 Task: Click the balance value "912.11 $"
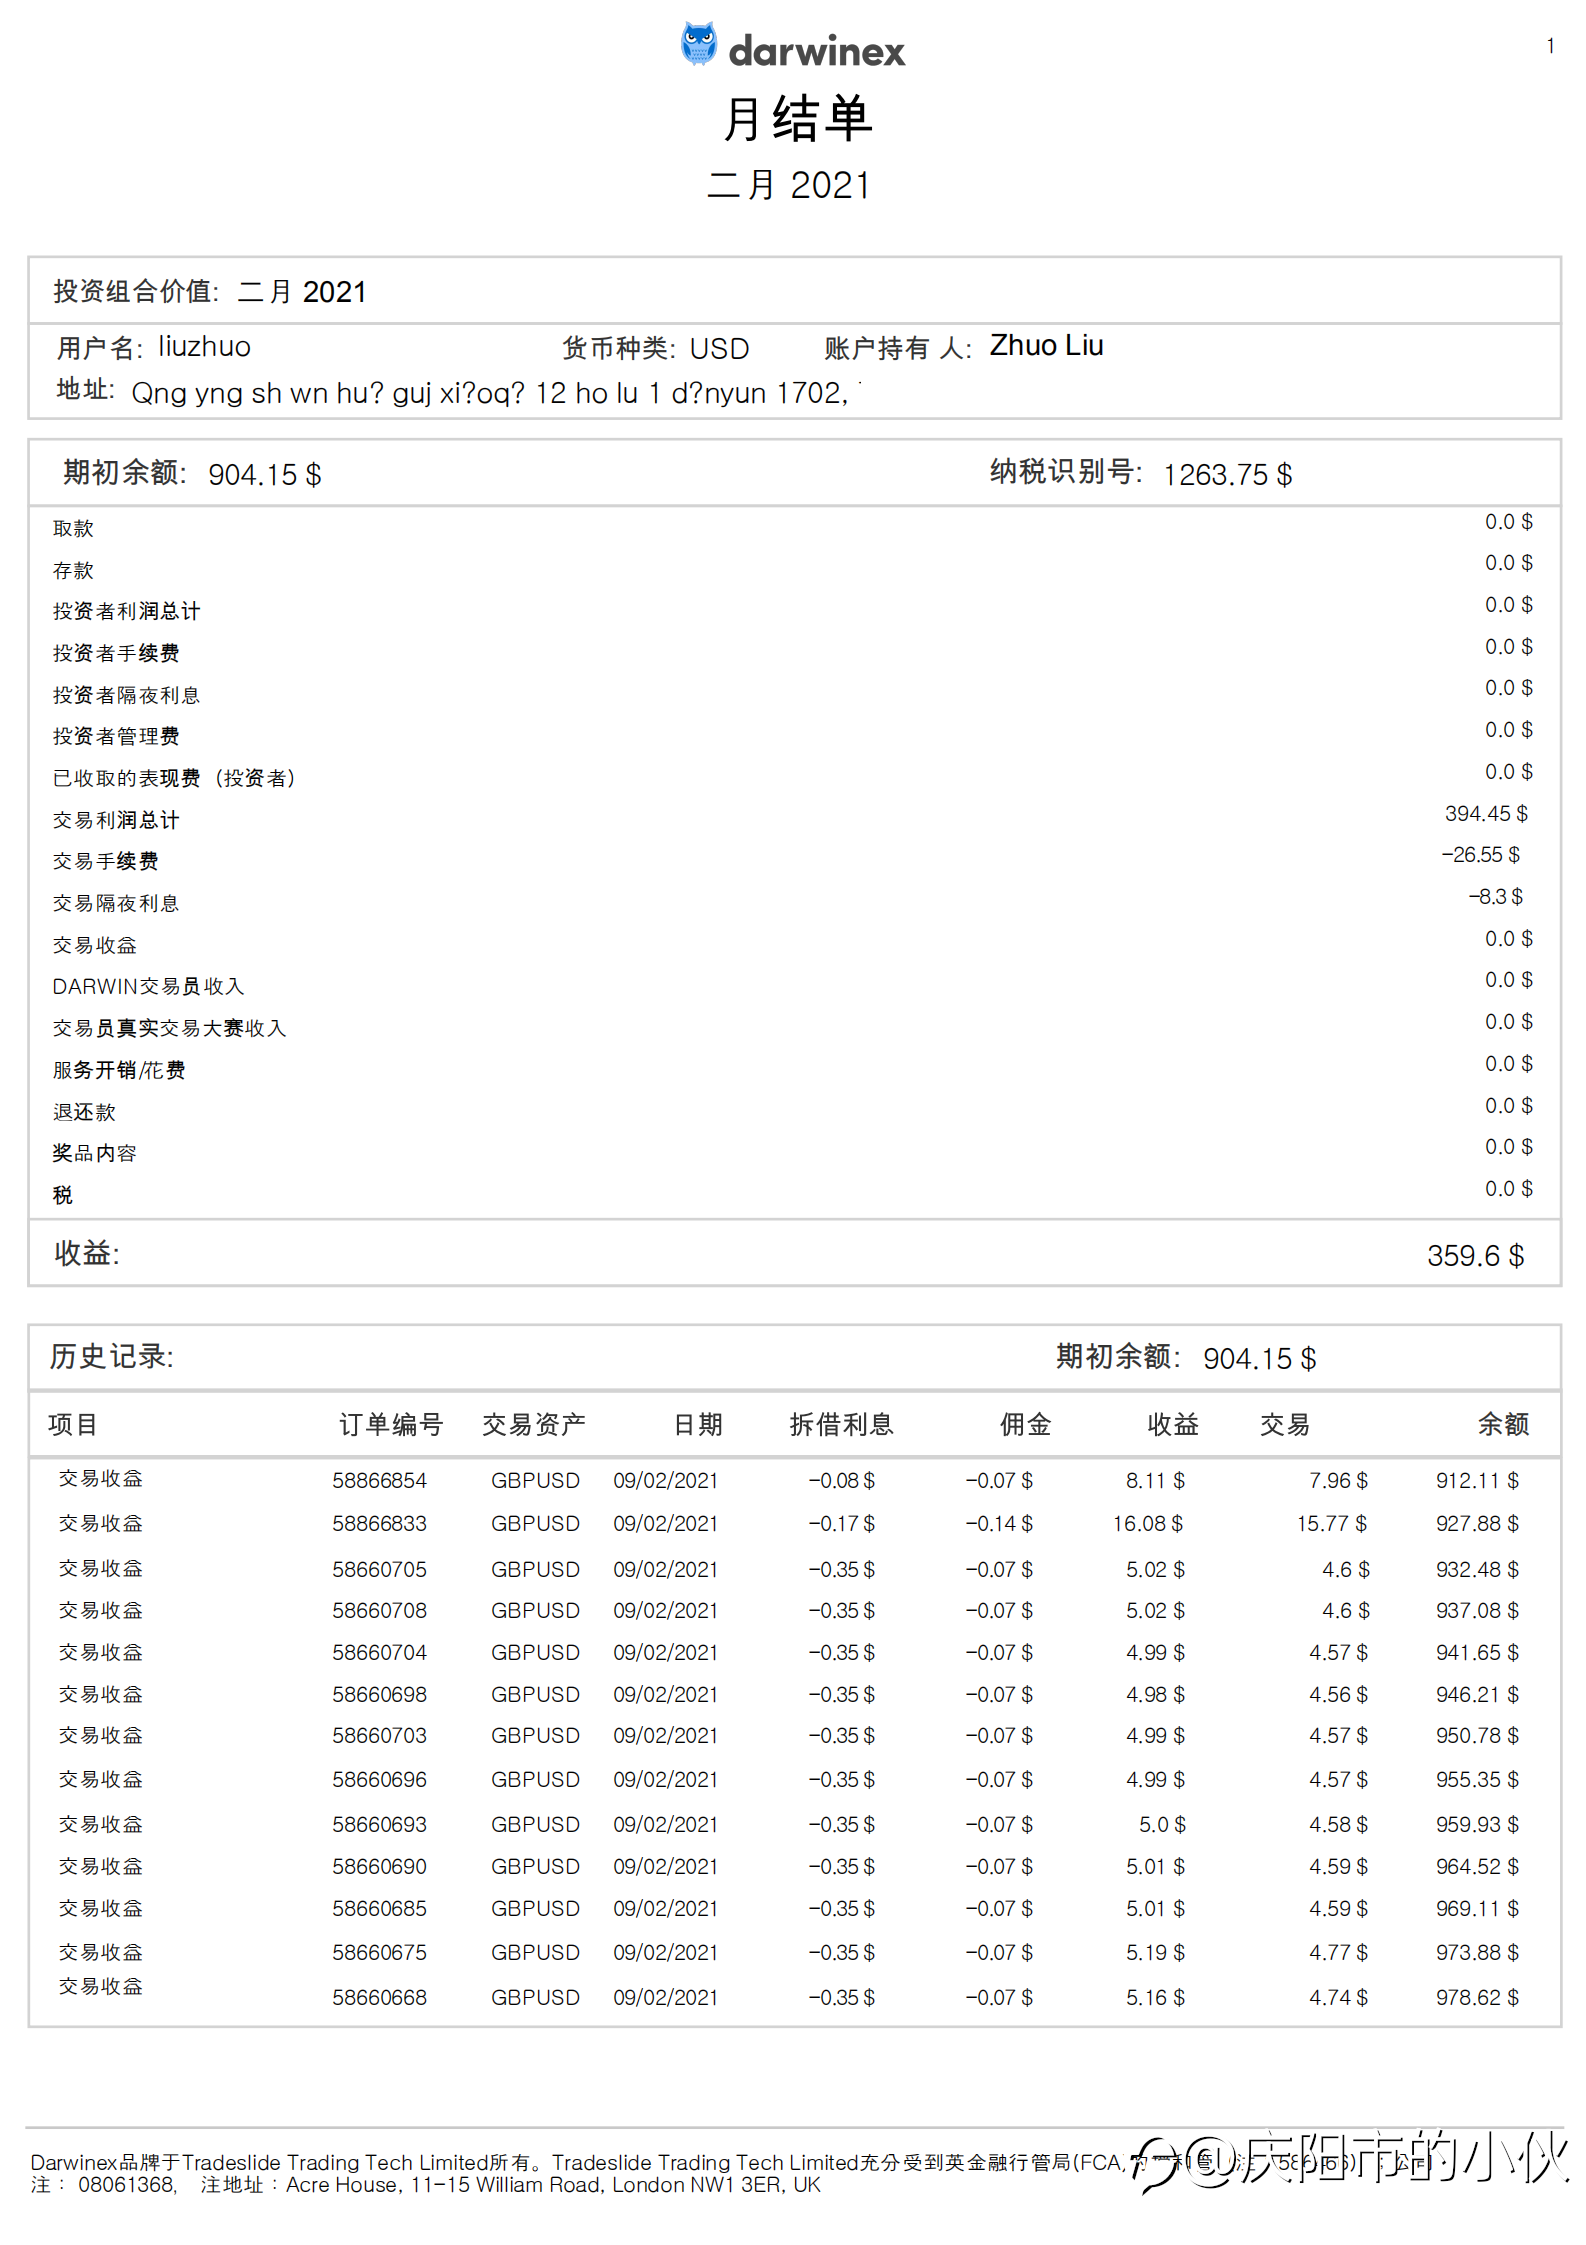tap(1477, 1480)
